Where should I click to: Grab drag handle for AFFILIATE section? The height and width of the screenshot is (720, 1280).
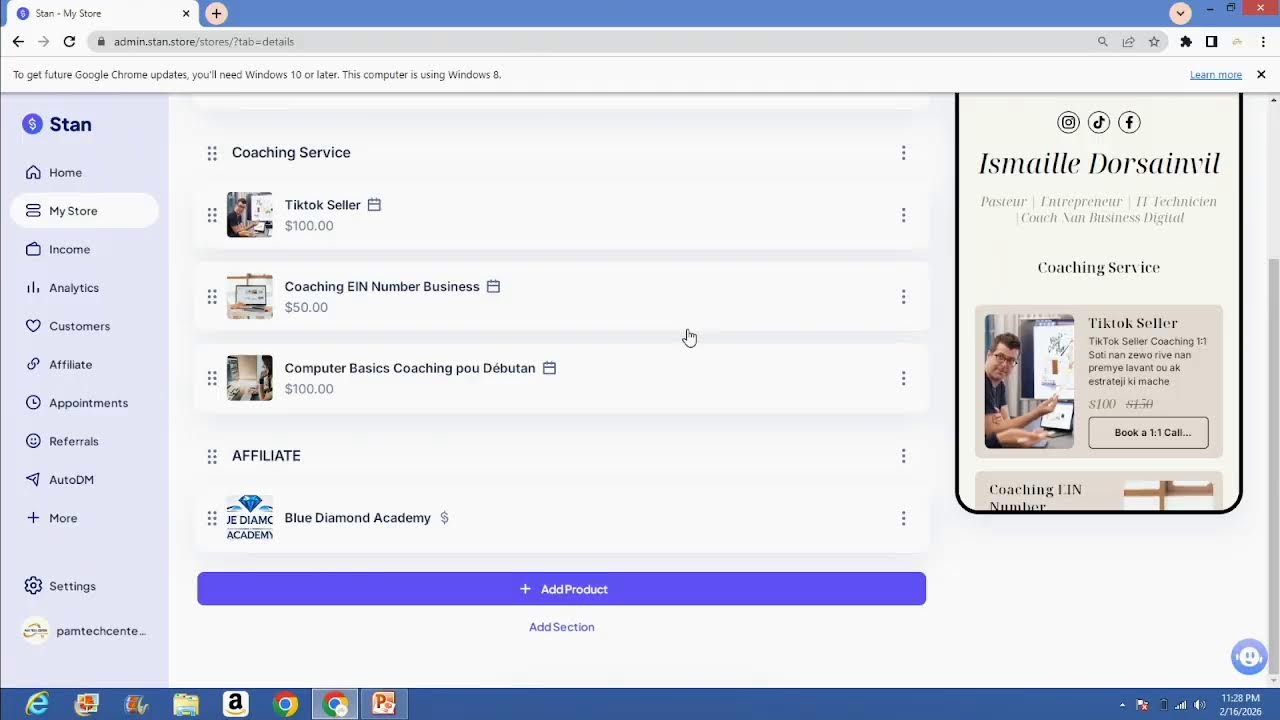pyautogui.click(x=212, y=456)
